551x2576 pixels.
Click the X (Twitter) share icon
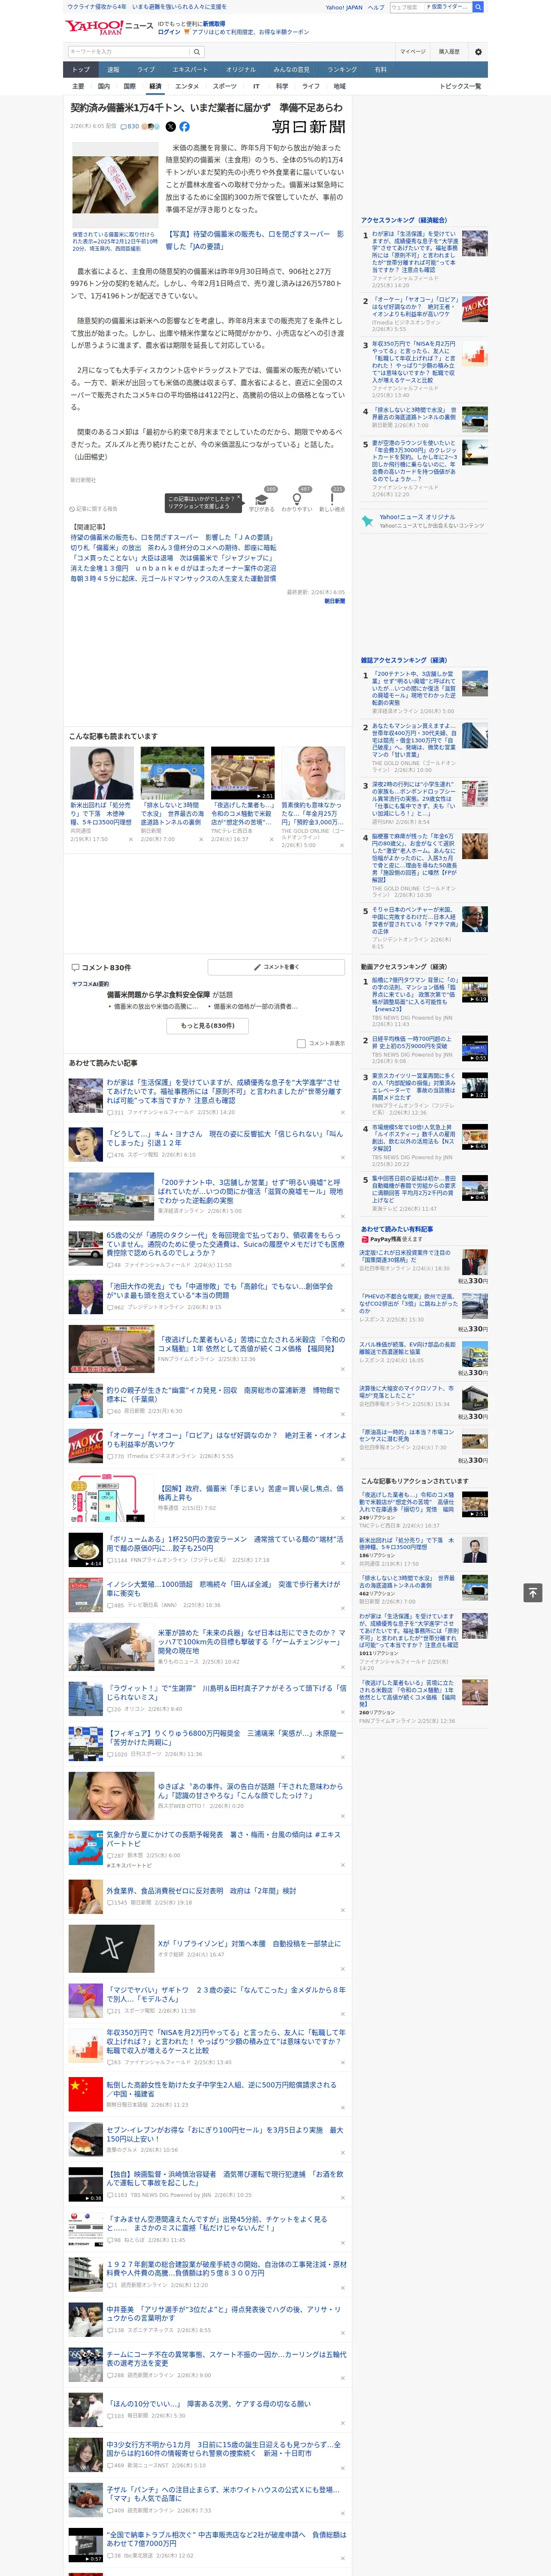(x=170, y=127)
